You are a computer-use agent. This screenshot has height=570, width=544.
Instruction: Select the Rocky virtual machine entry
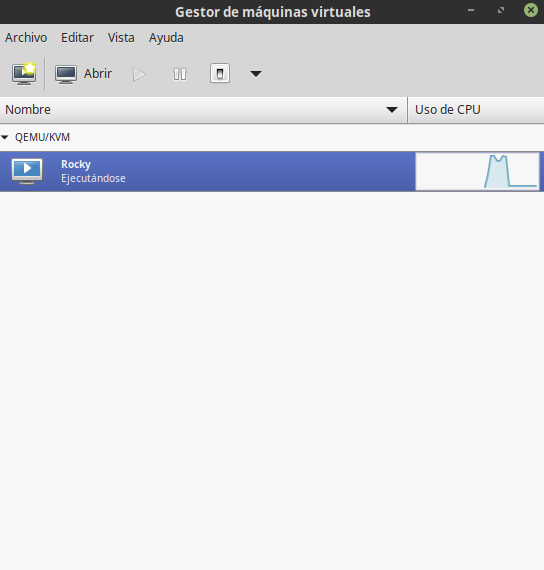pos(272,171)
